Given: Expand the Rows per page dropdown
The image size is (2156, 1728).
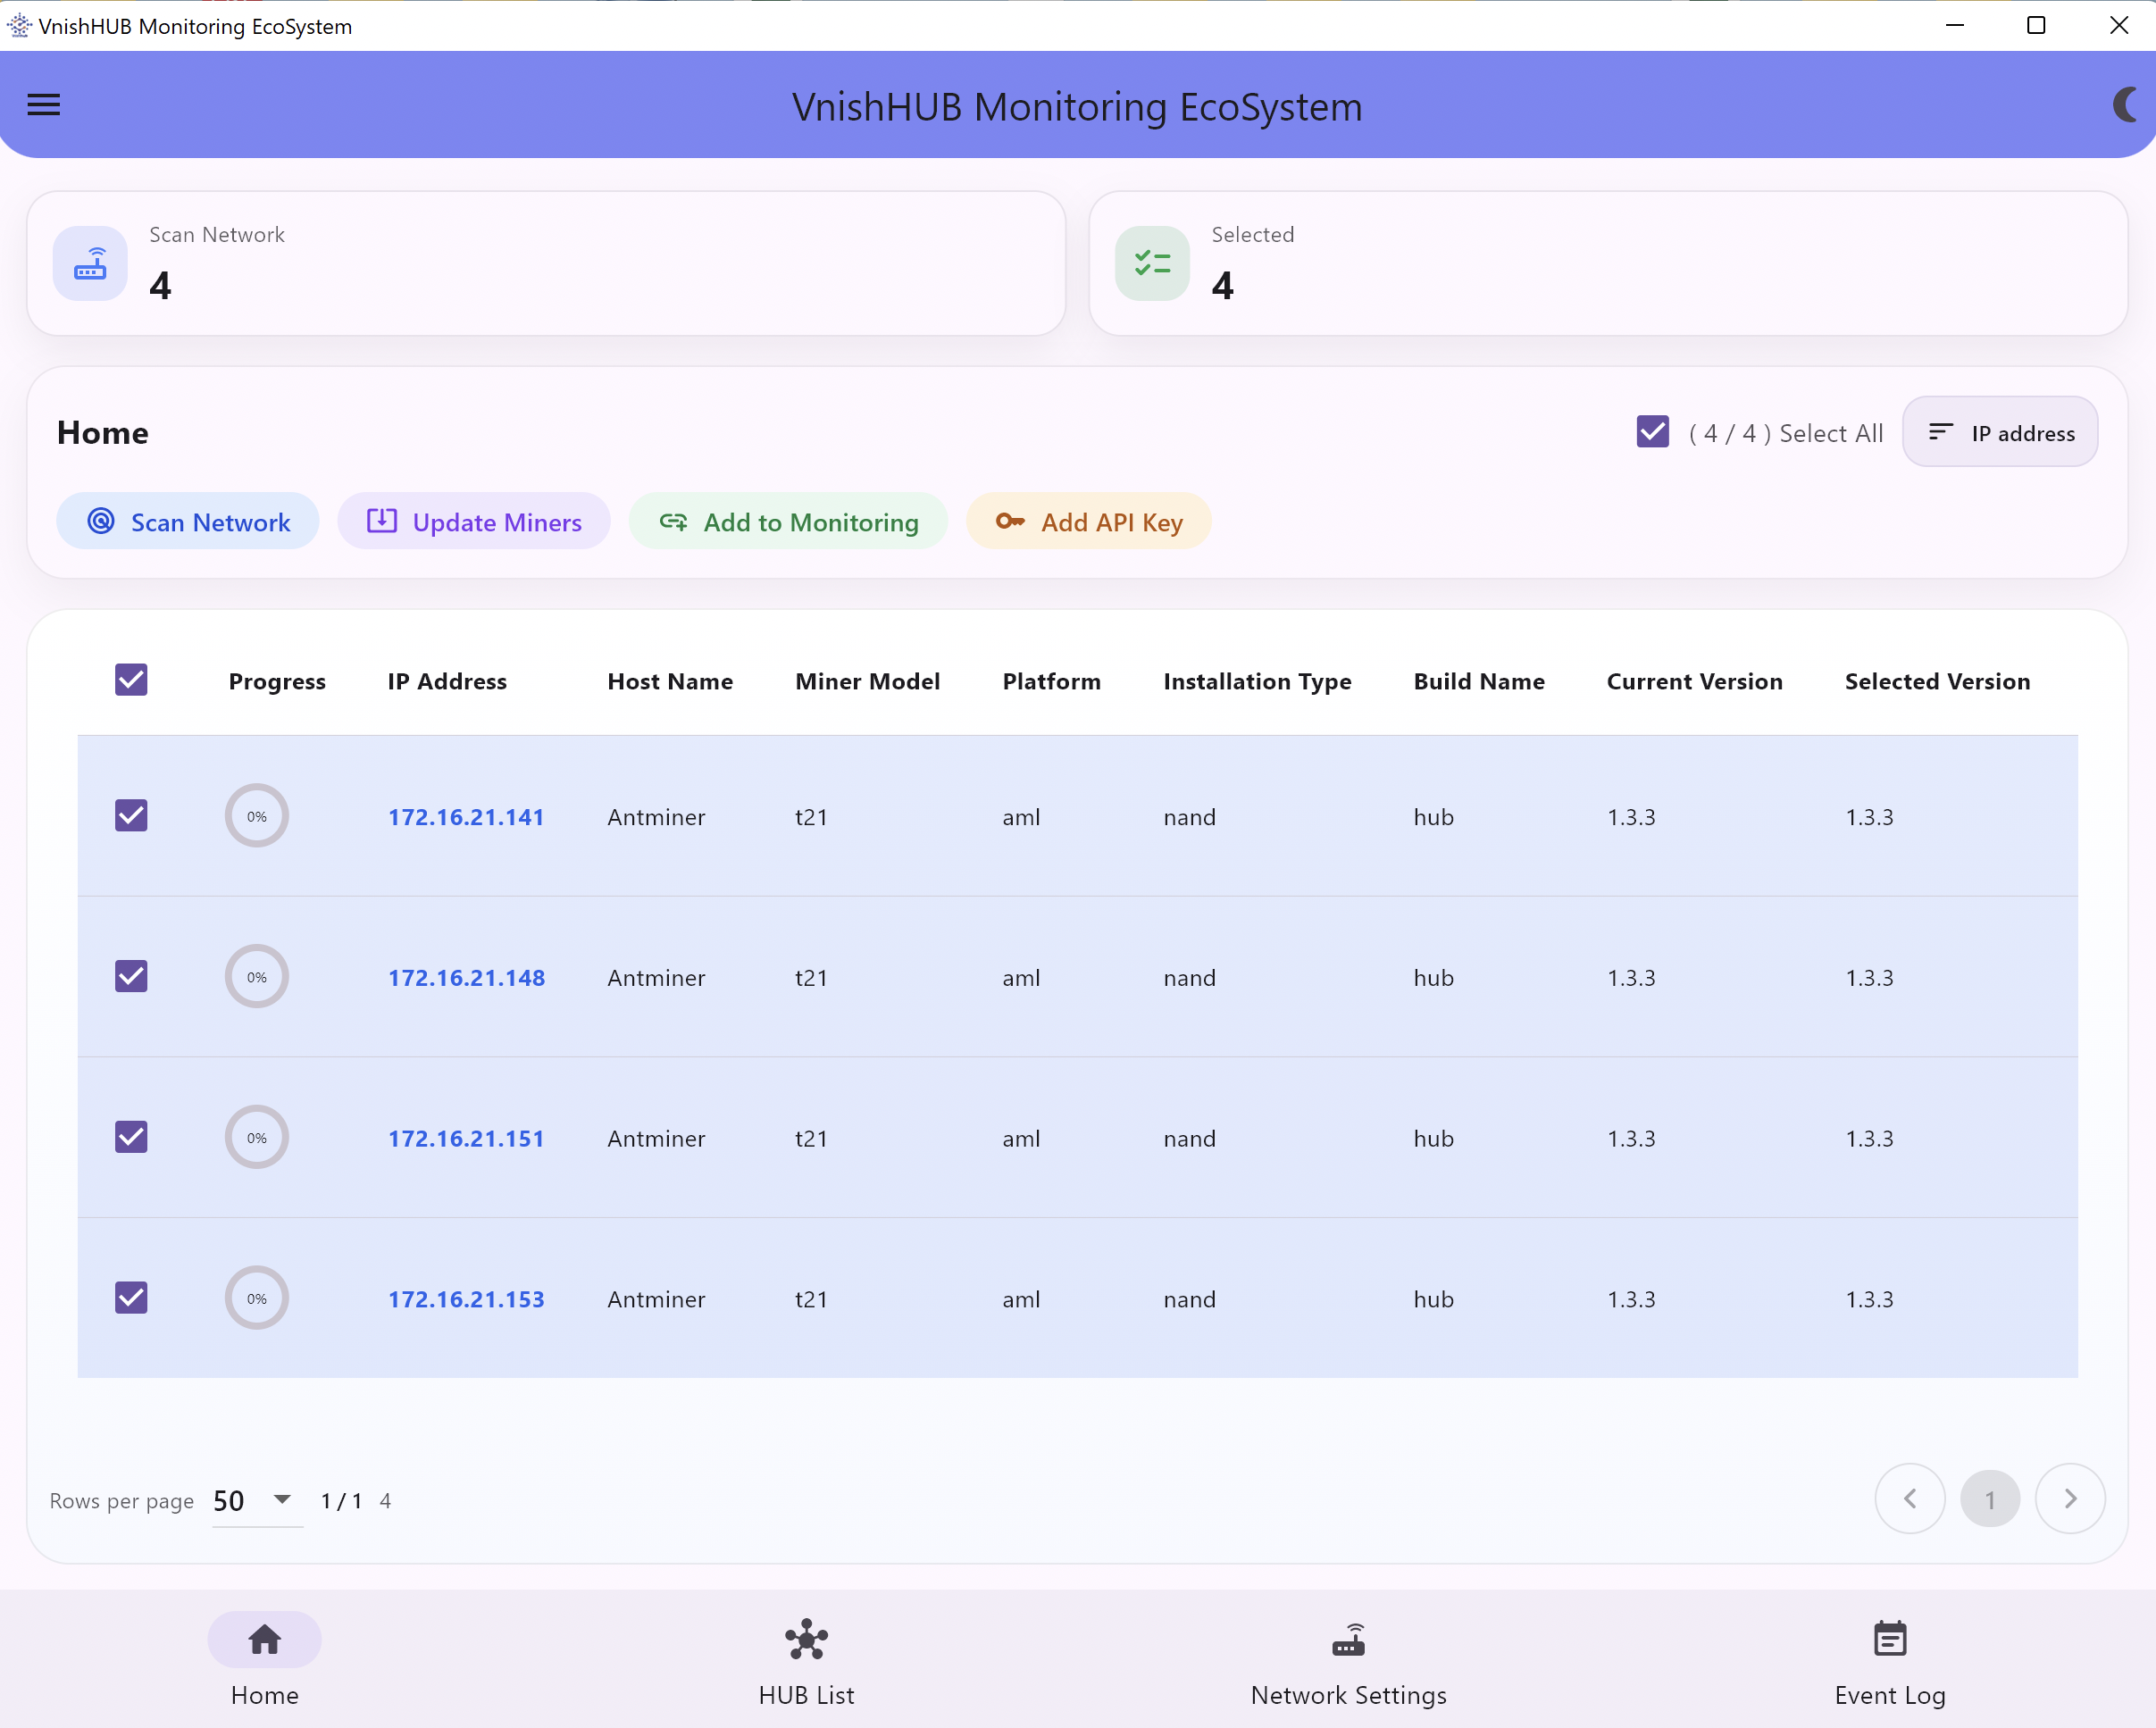Looking at the screenshot, I should [257, 1500].
